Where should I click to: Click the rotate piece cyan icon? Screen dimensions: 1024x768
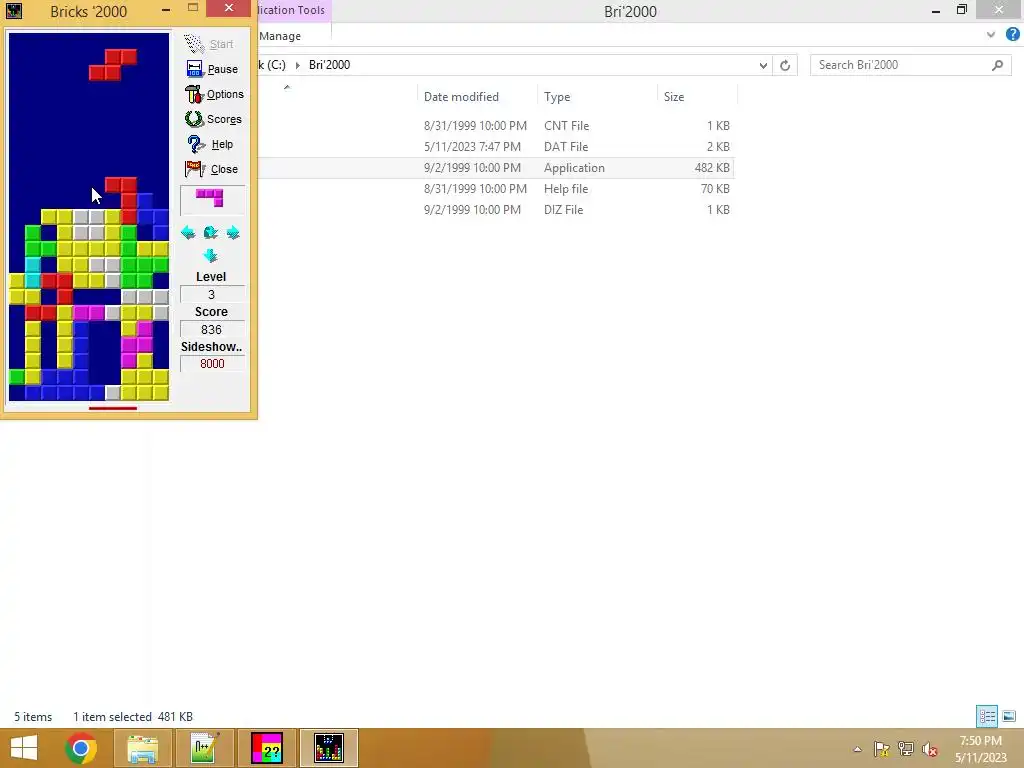coord(210,232)
